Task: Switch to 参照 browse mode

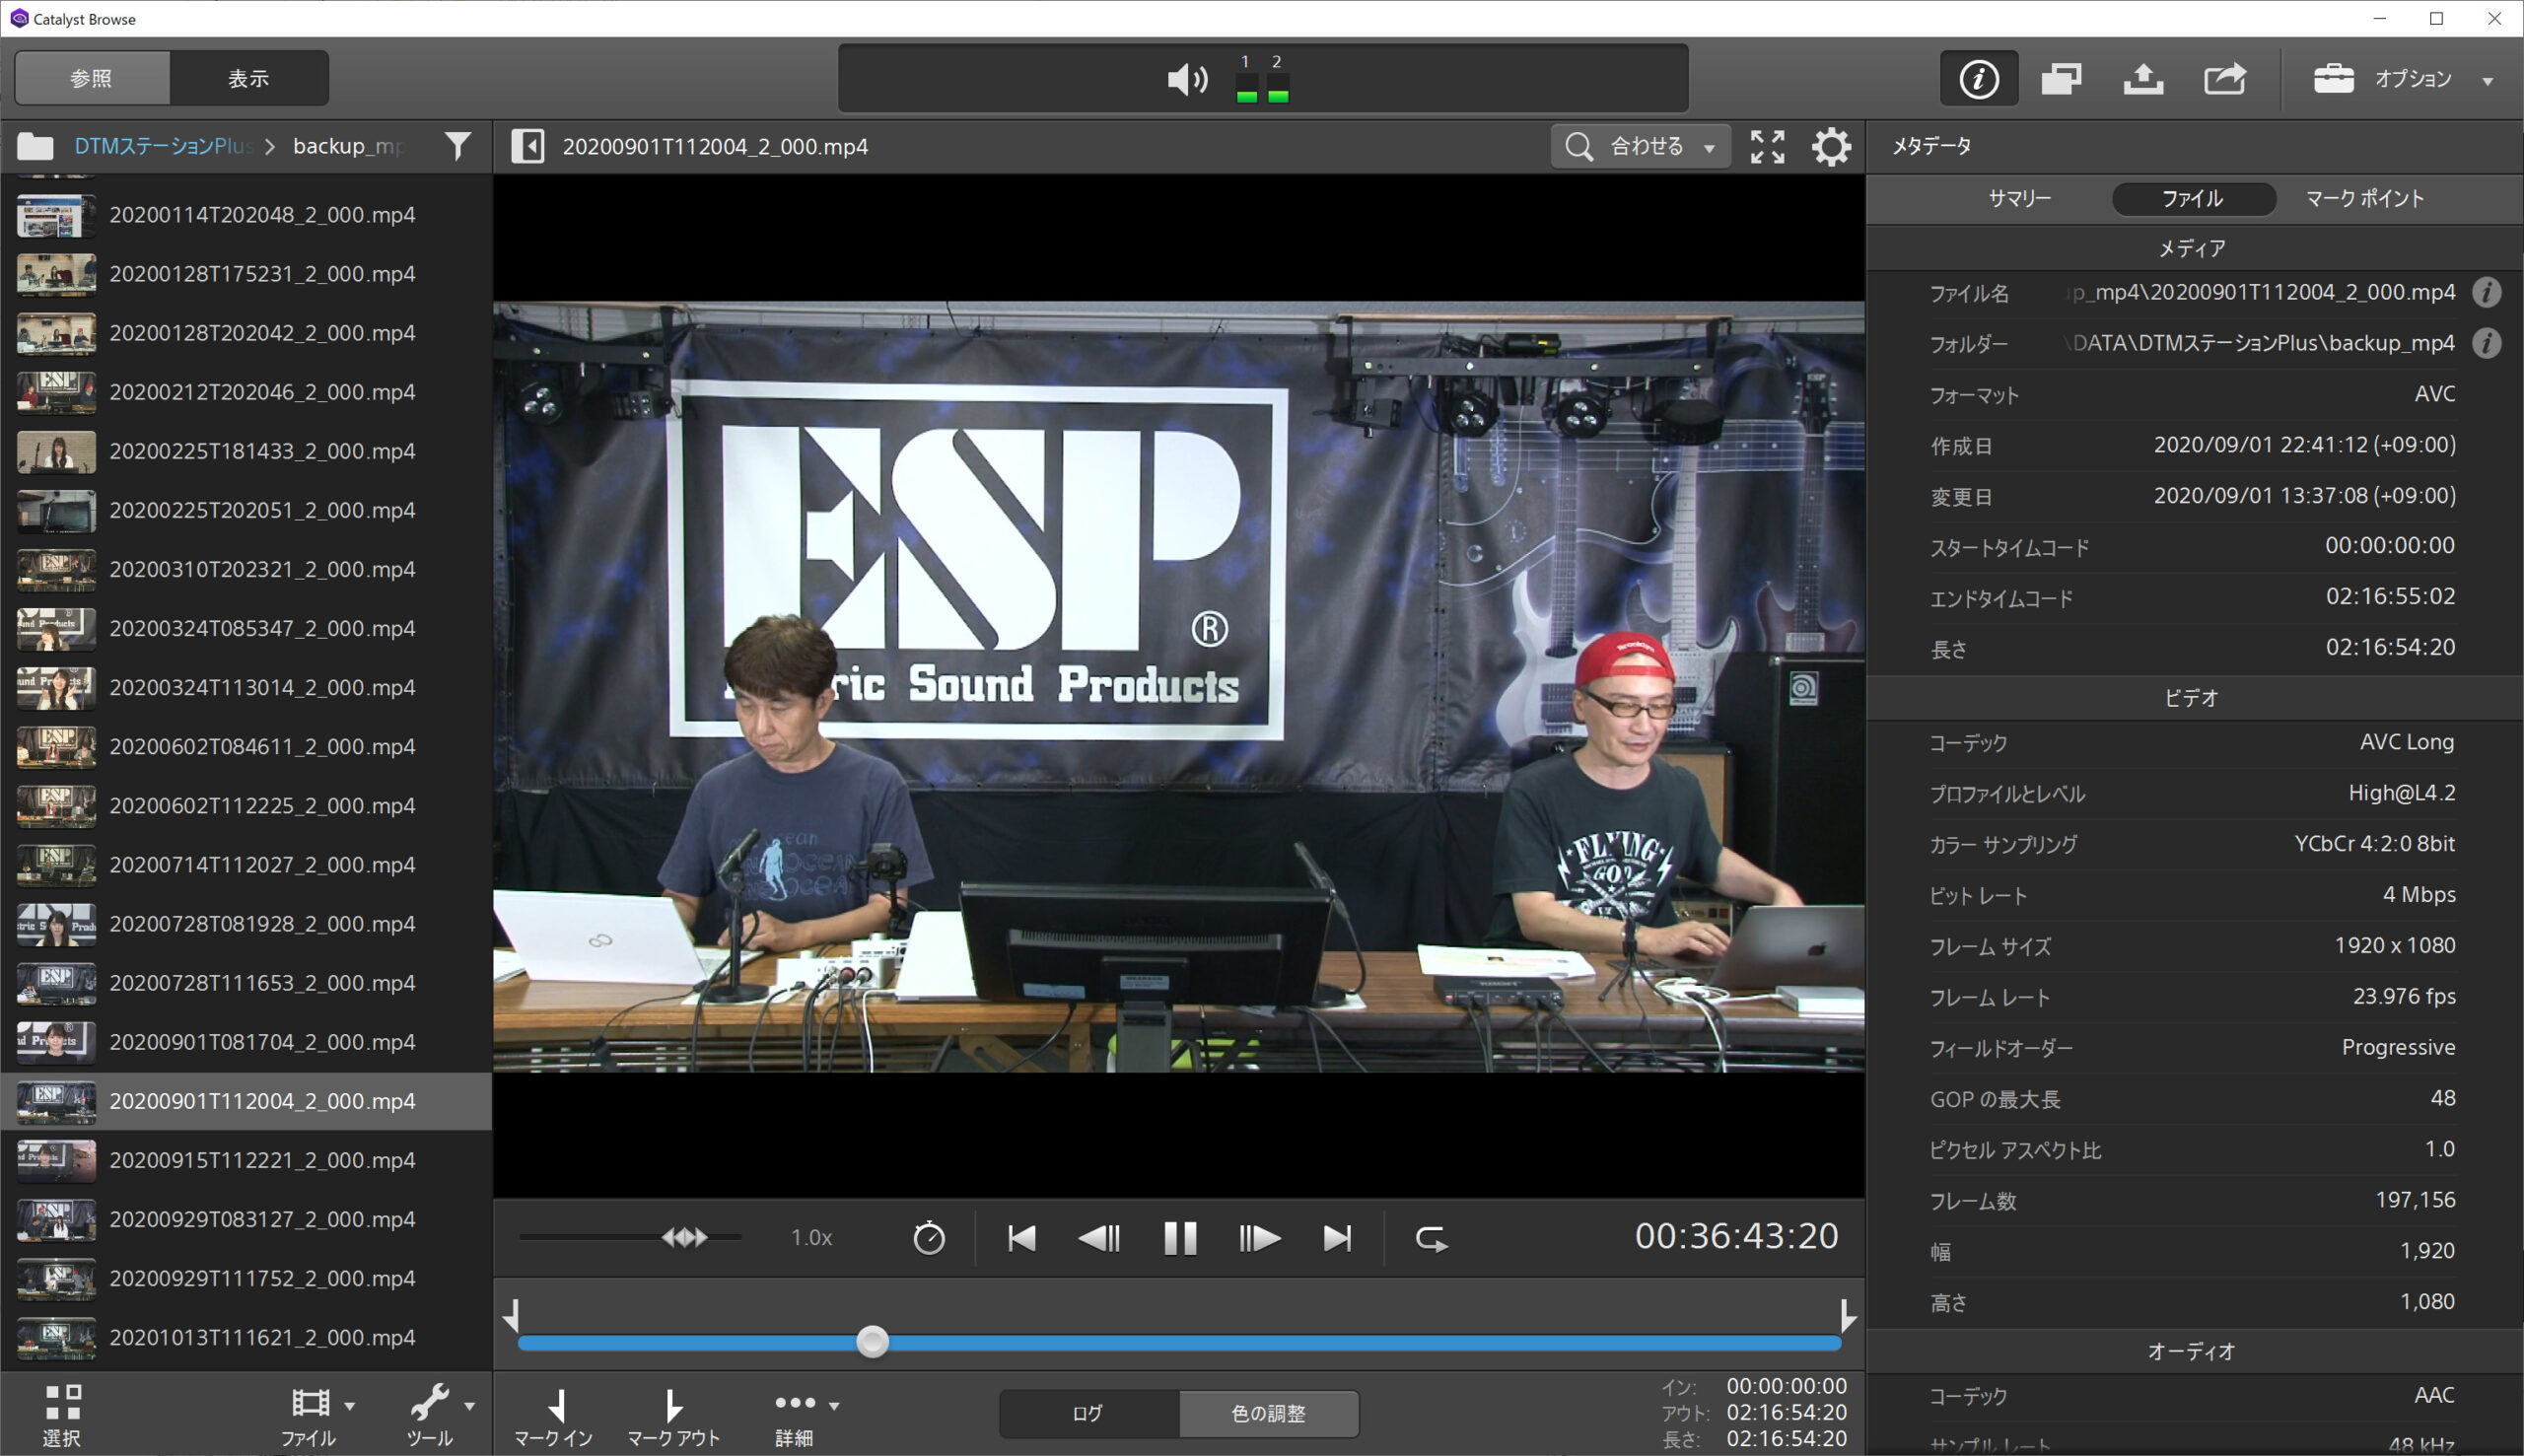Action: pyautogui.click(x=92, y=78)
